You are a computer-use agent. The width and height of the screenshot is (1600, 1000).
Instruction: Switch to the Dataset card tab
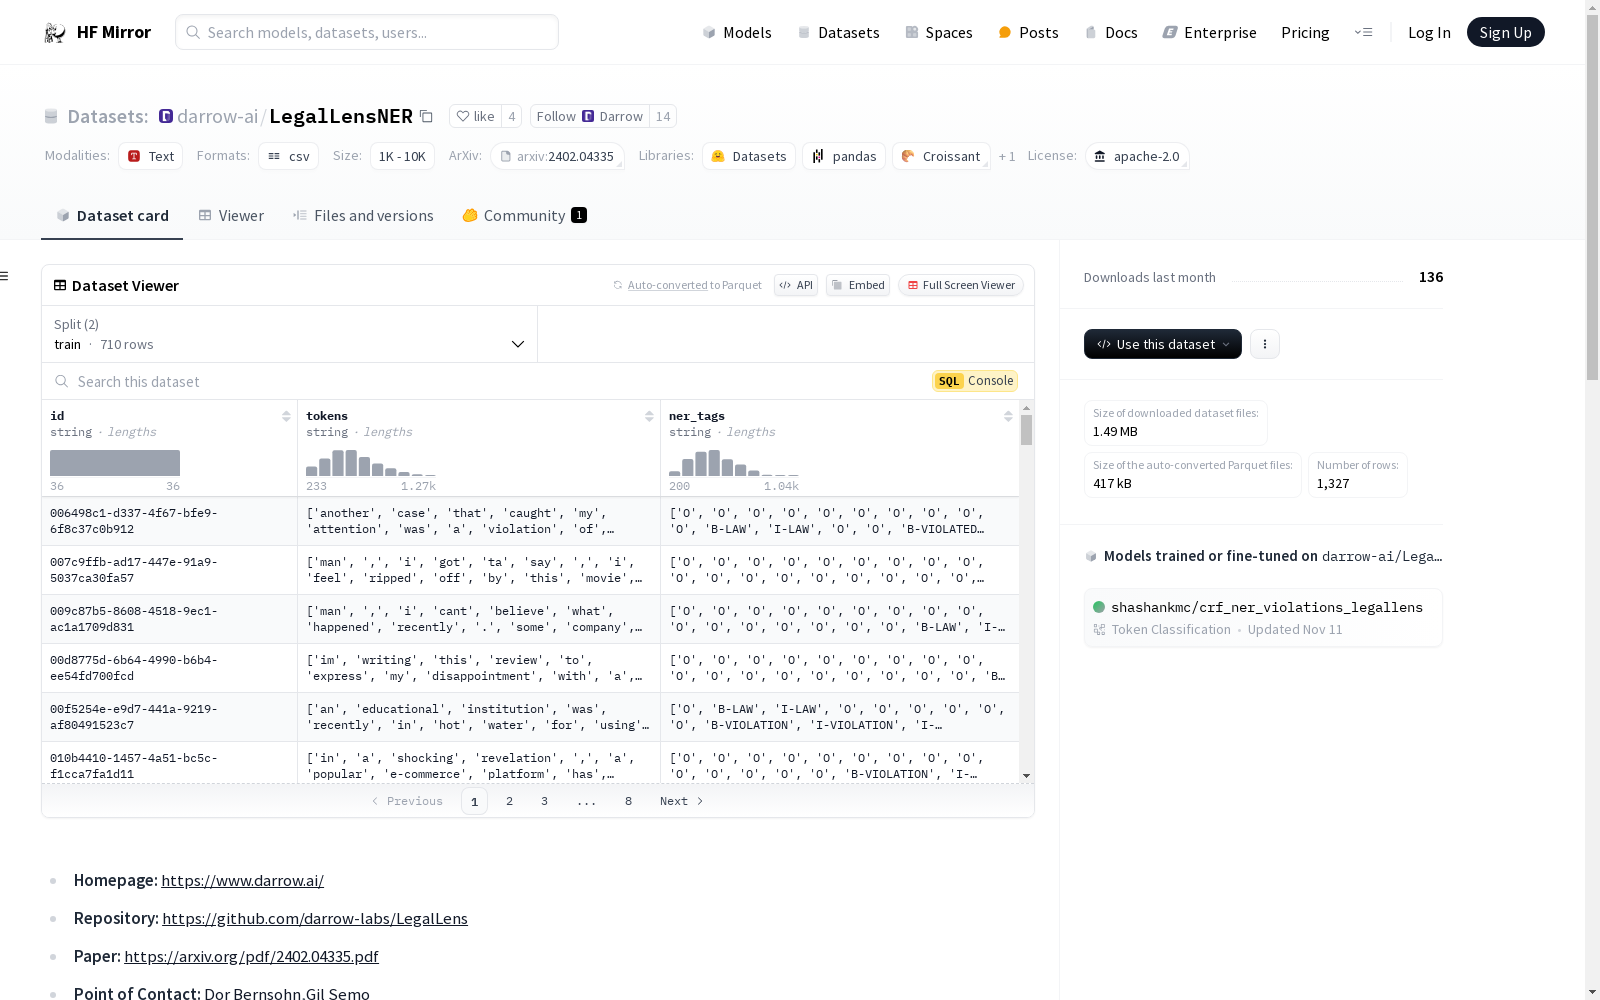[x=112, y=216]
